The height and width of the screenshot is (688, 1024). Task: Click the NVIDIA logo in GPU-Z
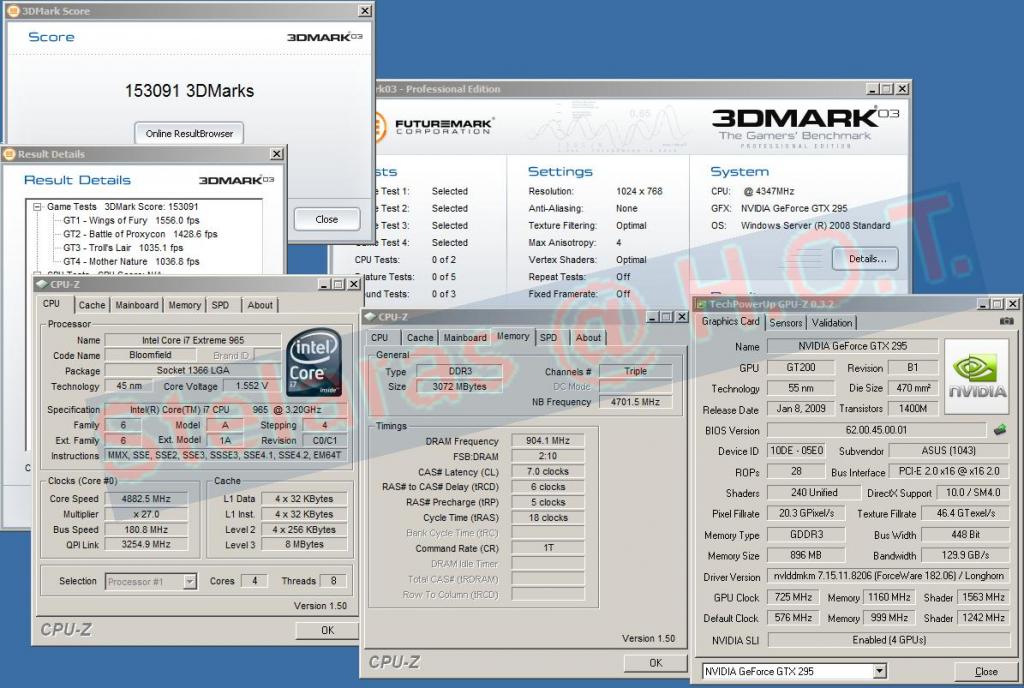tap(977, 377)
